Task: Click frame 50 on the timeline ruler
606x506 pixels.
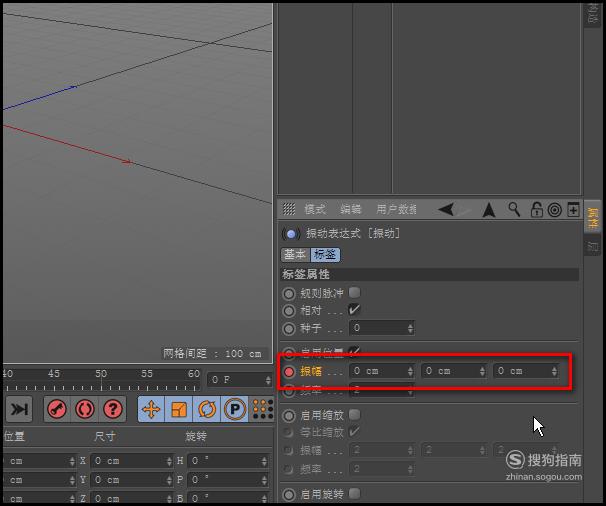Action: click(101, 374)
